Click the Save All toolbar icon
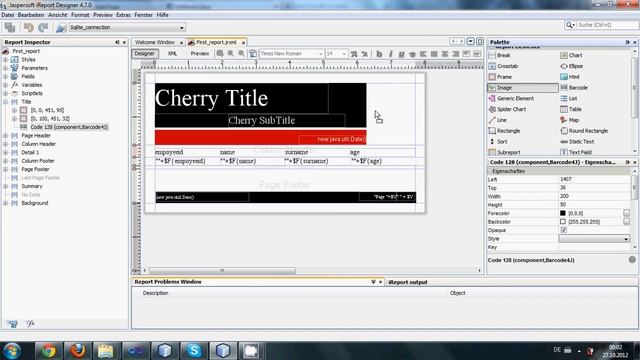Viewport: 640px width, 360px height. coord(10,27)
